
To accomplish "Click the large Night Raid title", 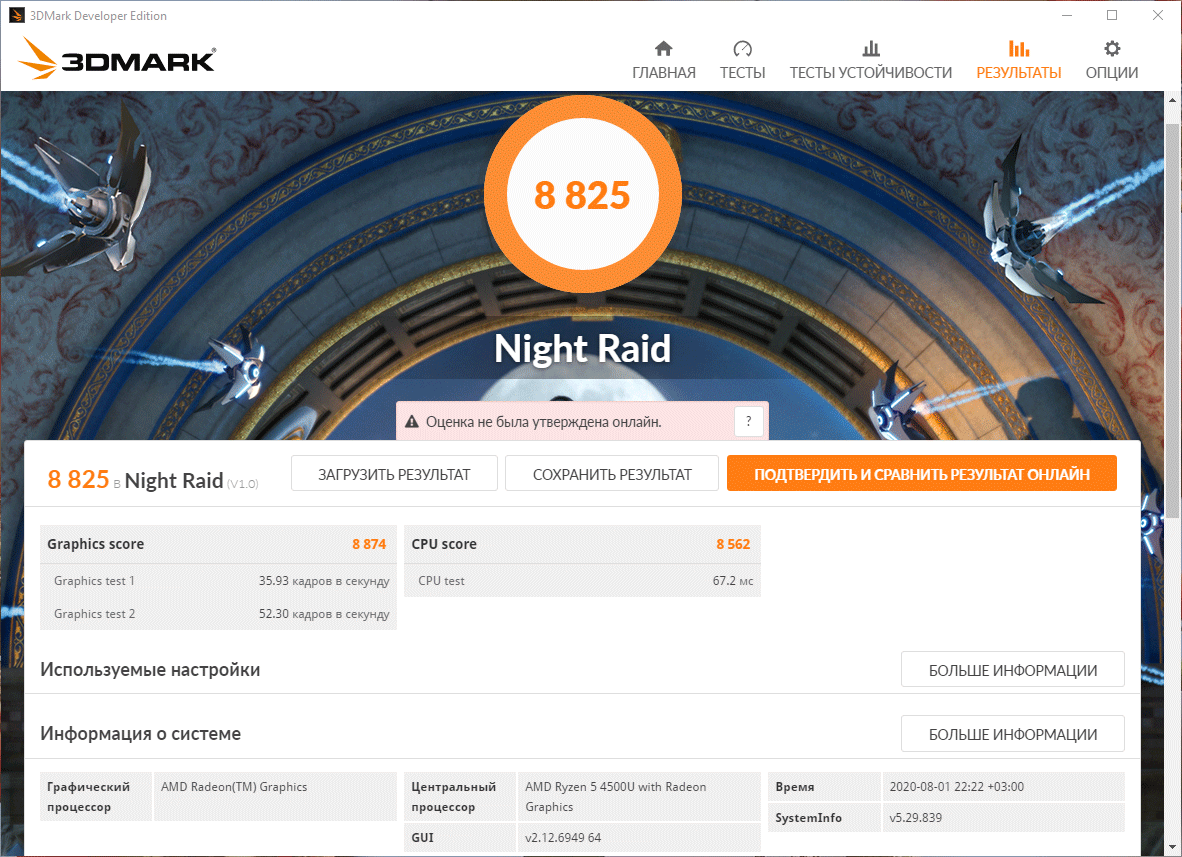I will (583, 348).
